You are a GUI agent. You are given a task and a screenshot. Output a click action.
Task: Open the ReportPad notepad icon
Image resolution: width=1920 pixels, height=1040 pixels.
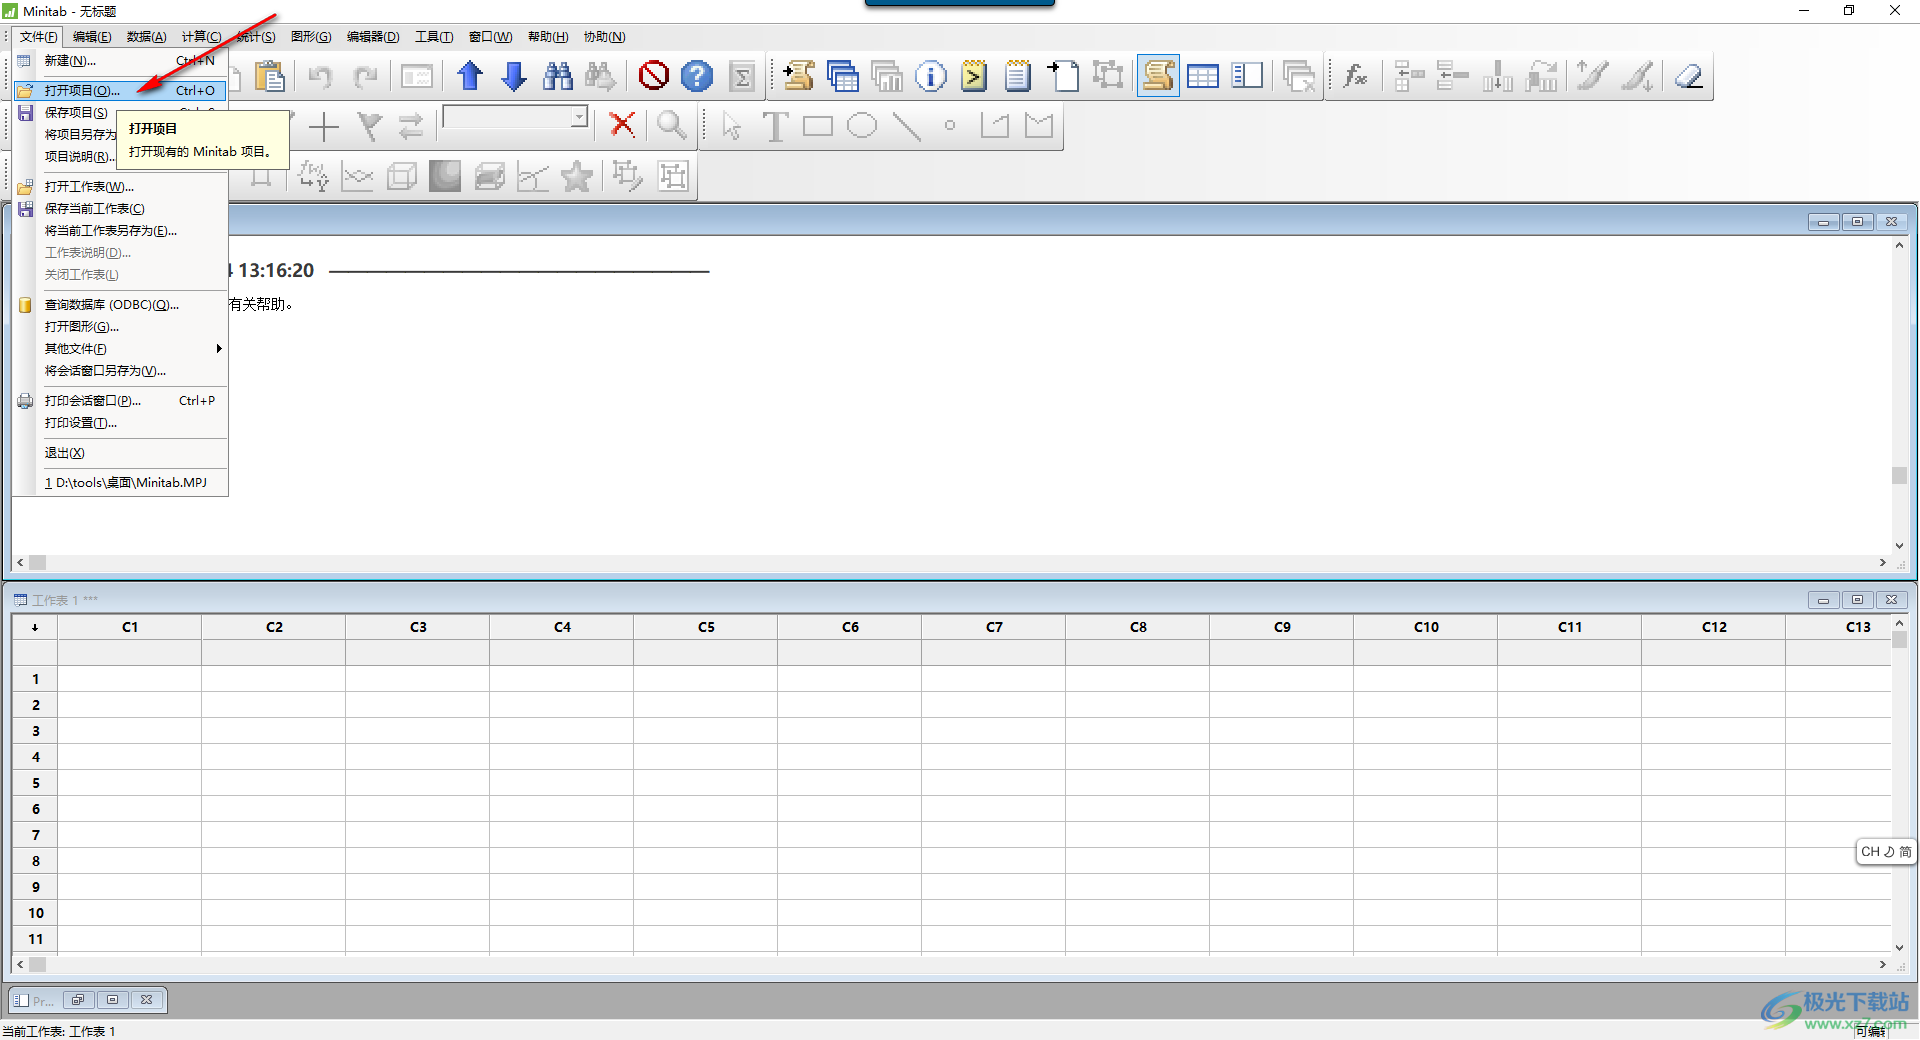(x=1018, y=76)
